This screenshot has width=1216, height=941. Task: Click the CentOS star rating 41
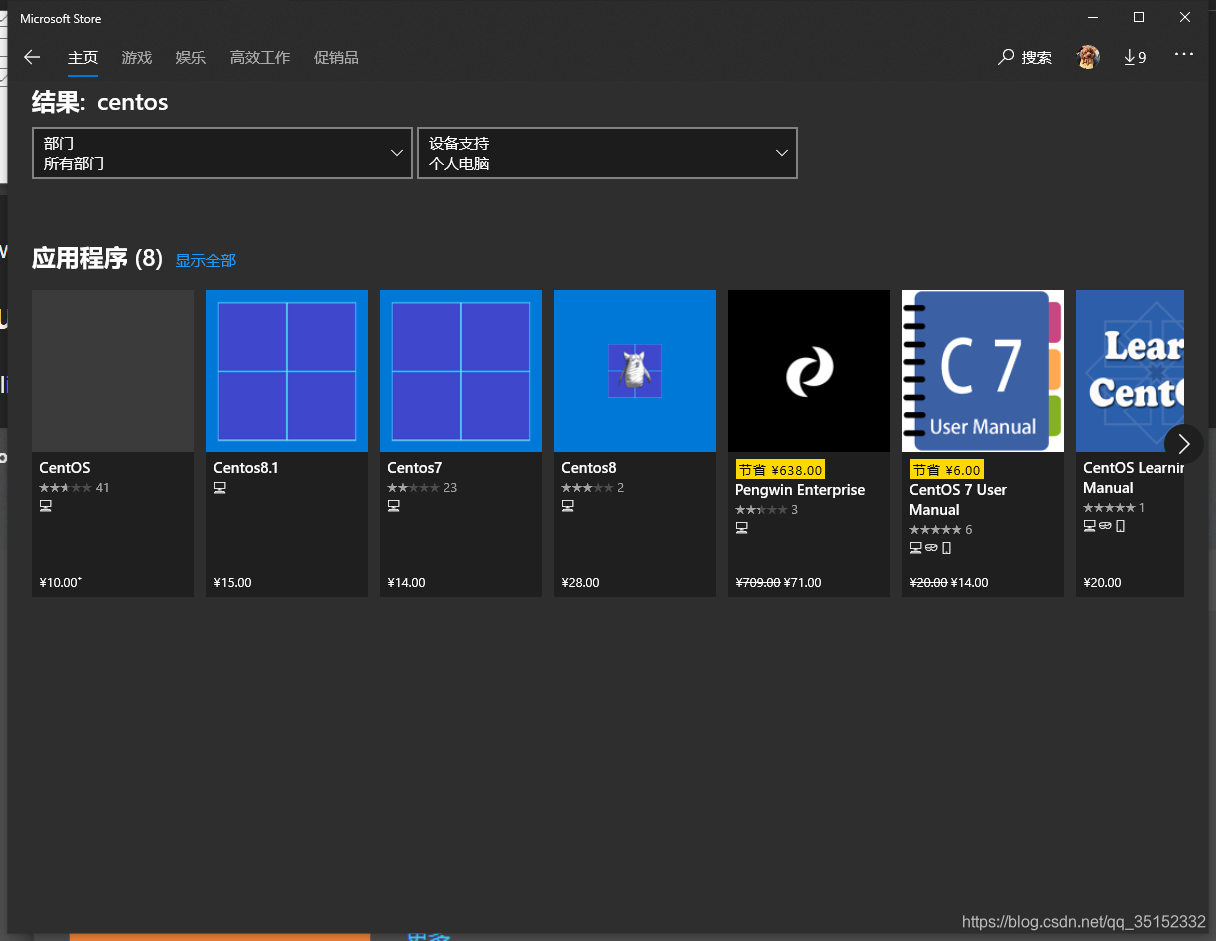coord(74,488)
